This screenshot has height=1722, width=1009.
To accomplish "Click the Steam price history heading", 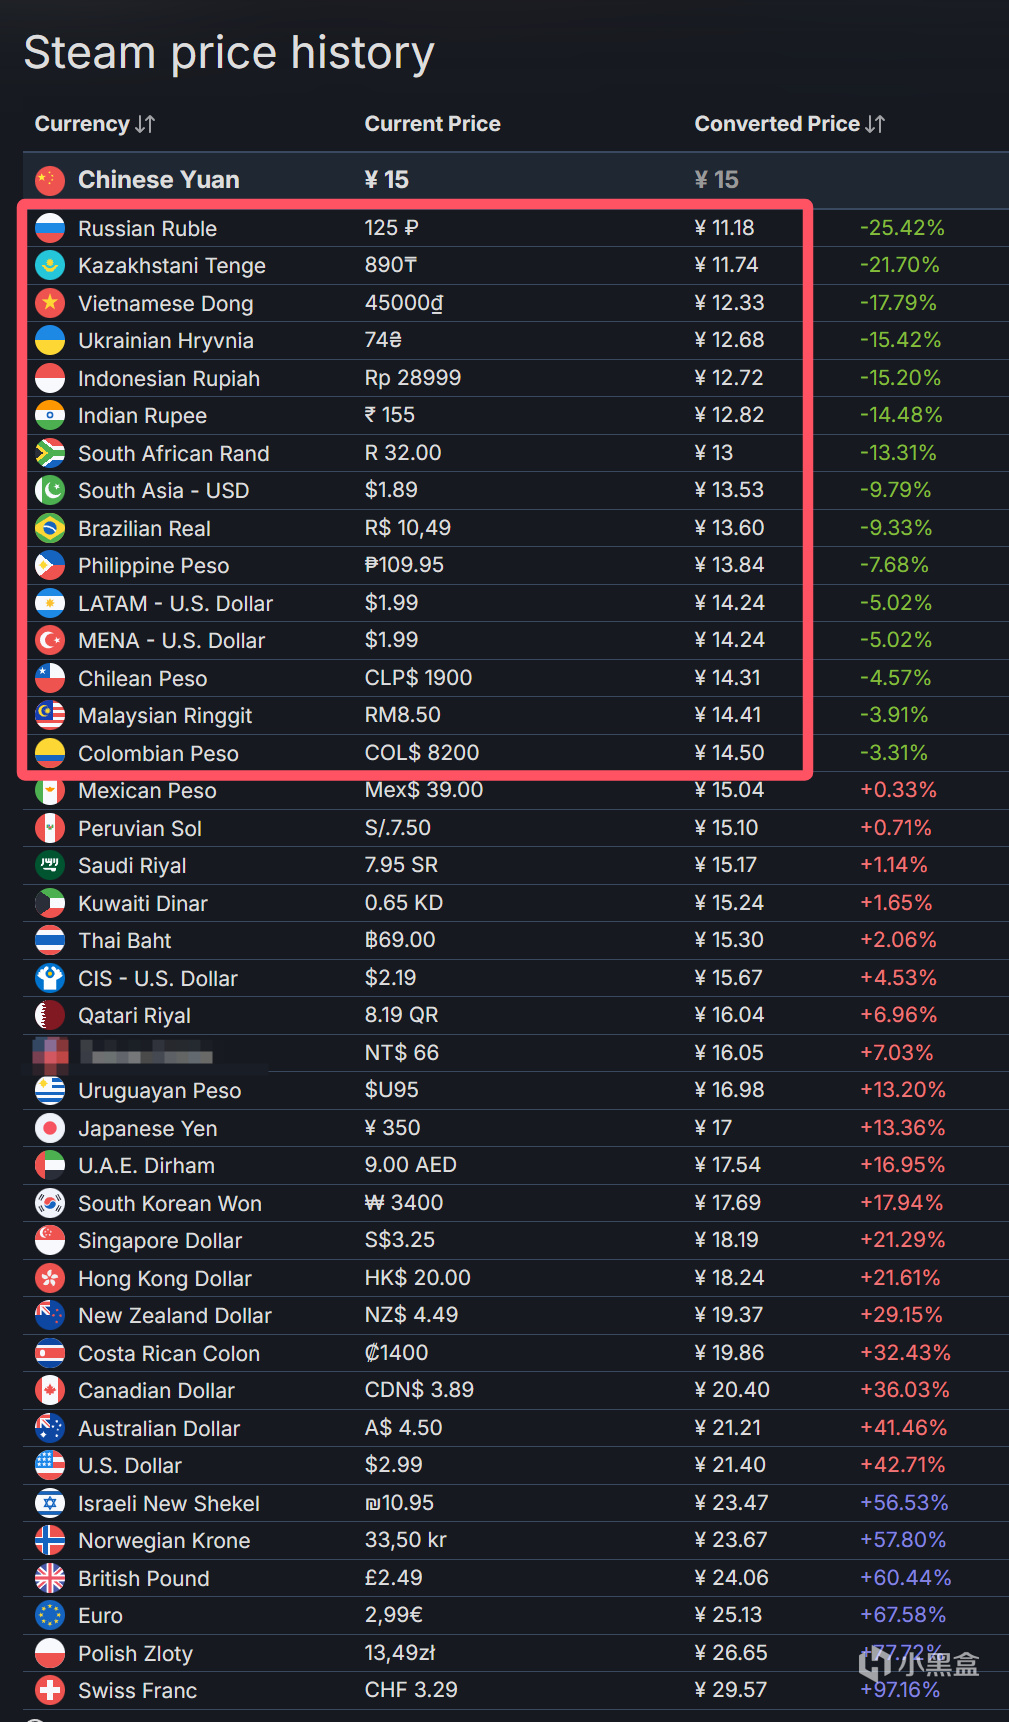I will 229,53.
